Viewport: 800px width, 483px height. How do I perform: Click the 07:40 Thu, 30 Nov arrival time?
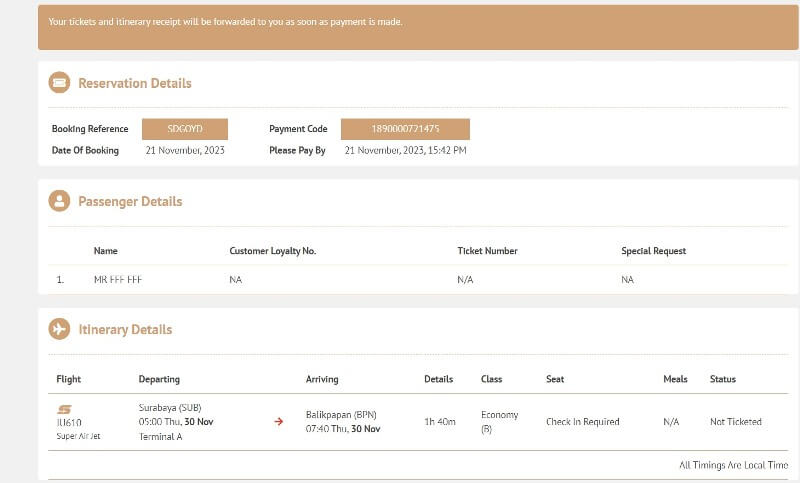(x=343, y=429)
